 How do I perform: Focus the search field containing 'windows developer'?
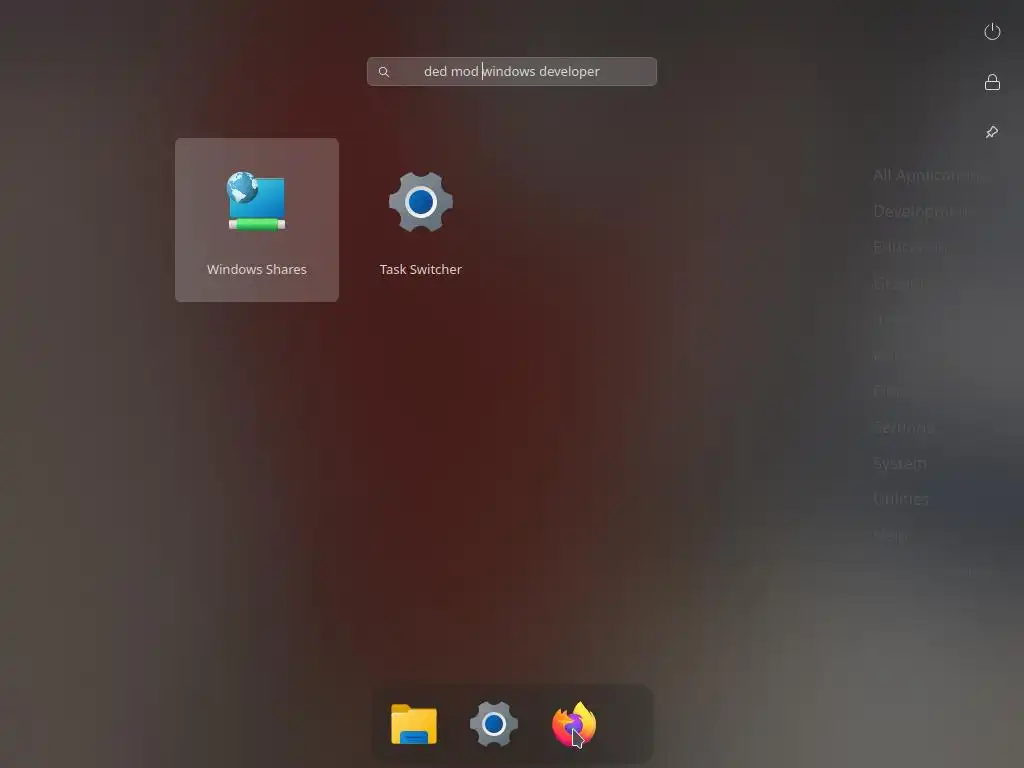(511, 71)
